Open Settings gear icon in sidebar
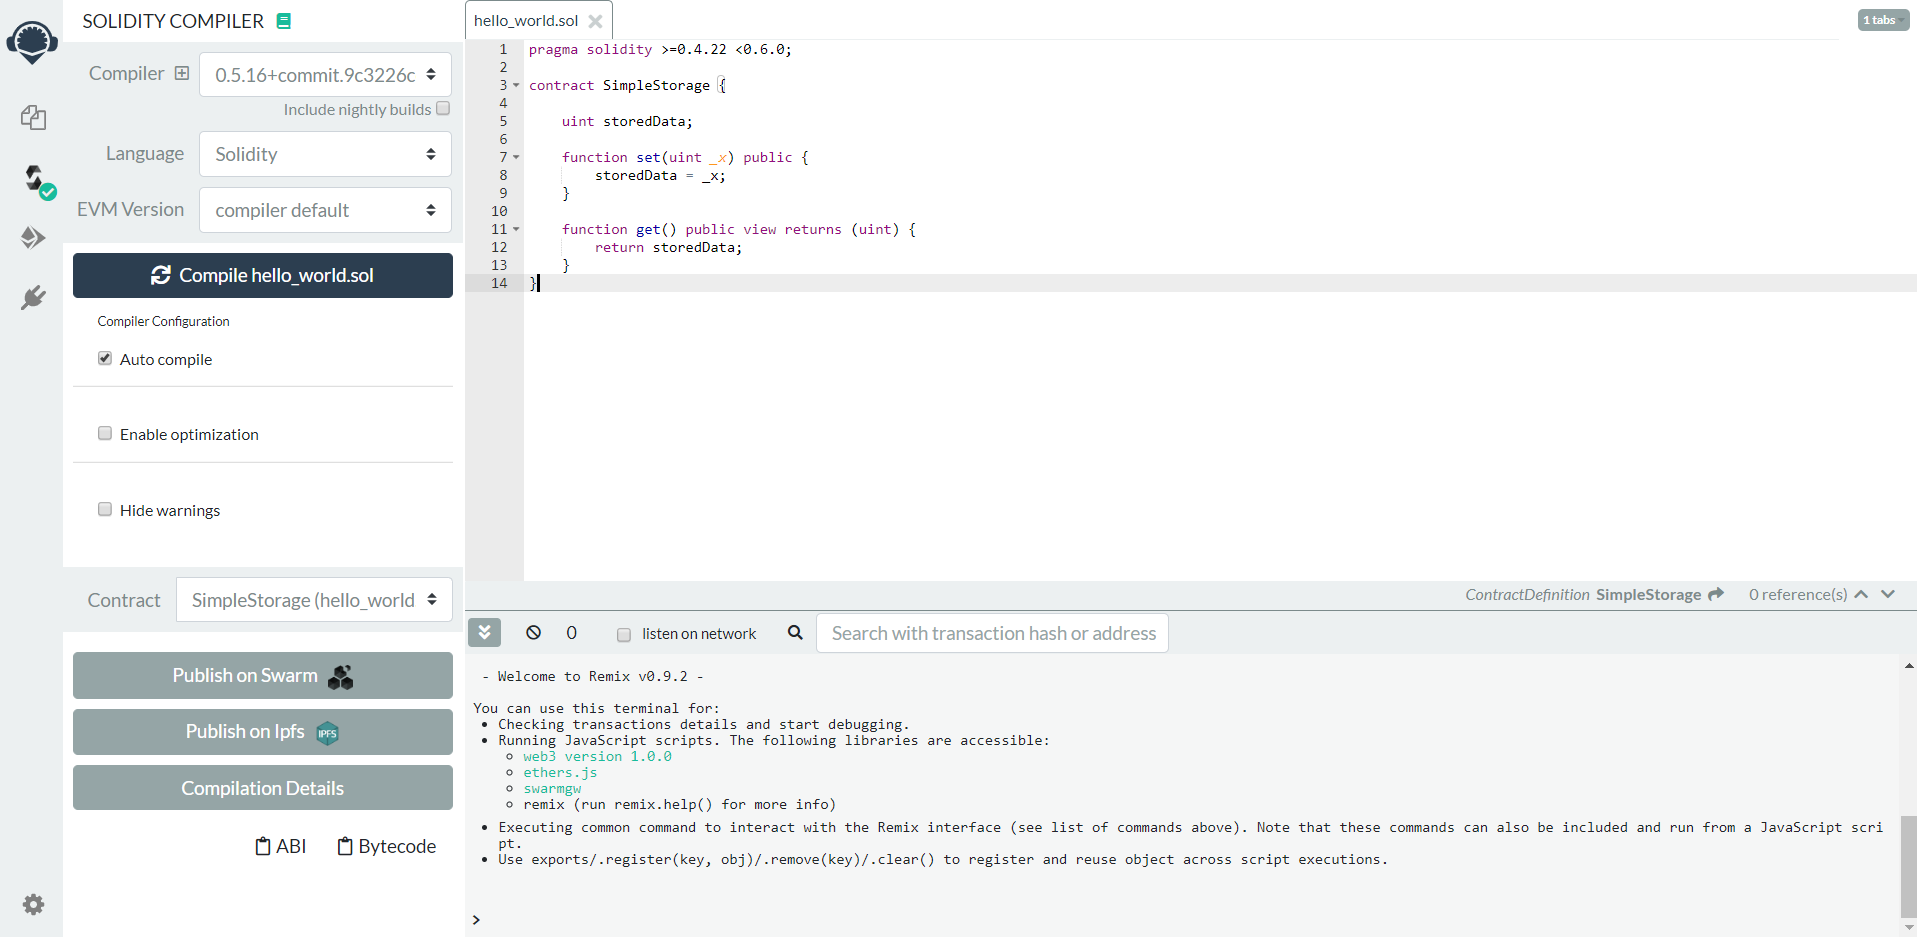 (33, 904)
